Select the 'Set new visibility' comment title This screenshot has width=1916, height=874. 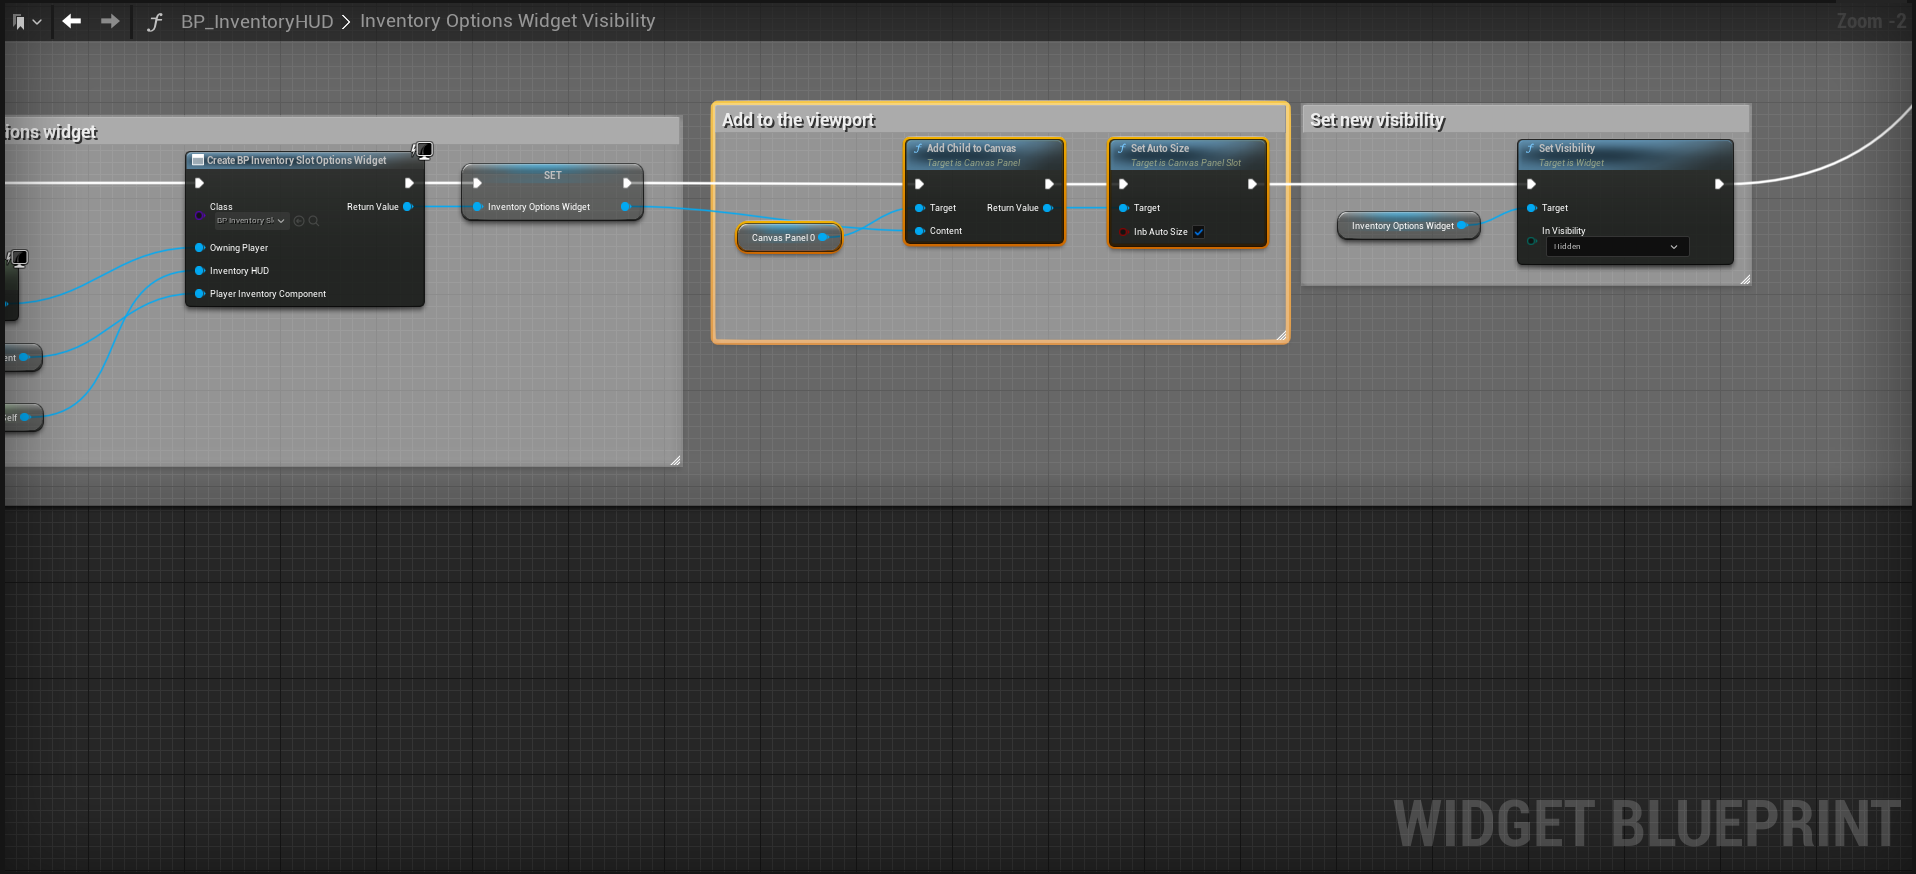coord(1377,120)
